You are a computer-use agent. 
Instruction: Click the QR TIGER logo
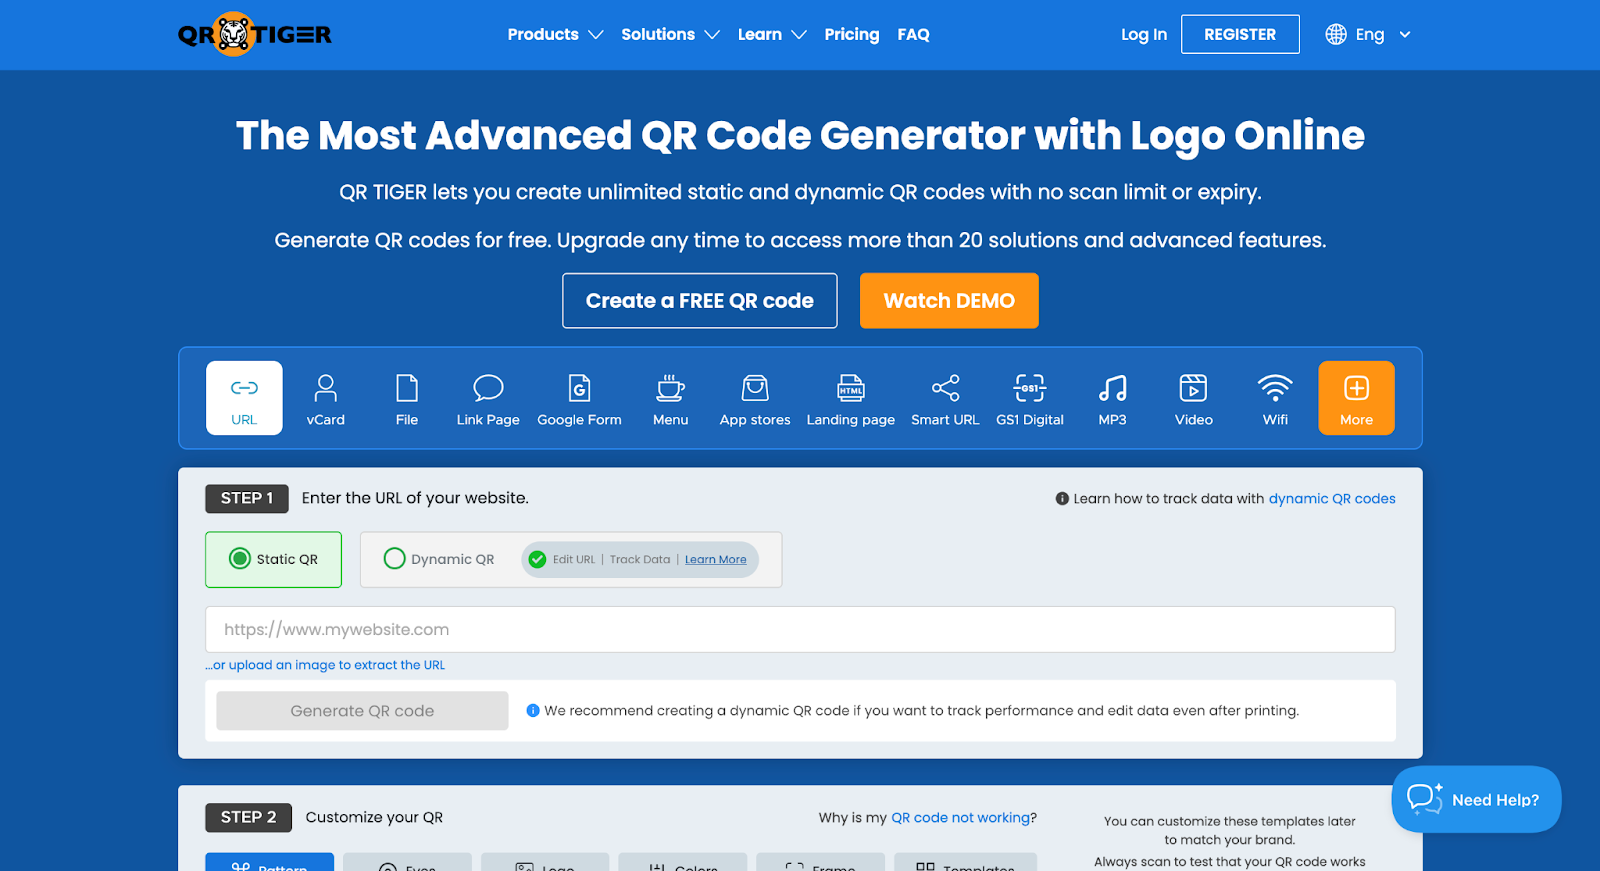coord(254,35)
